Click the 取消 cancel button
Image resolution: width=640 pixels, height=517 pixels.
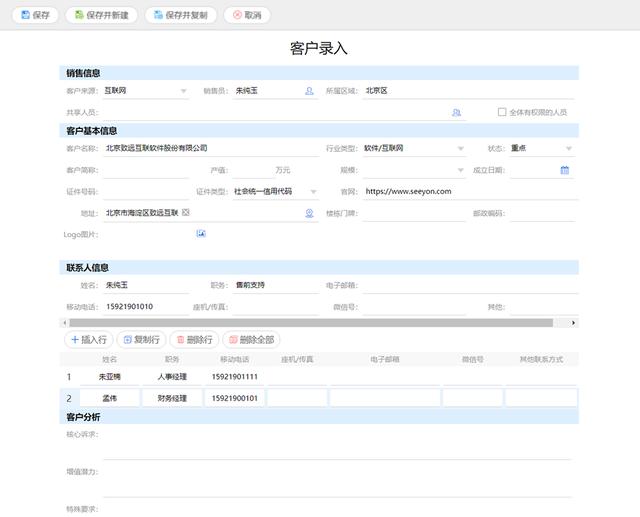[247, 15]
